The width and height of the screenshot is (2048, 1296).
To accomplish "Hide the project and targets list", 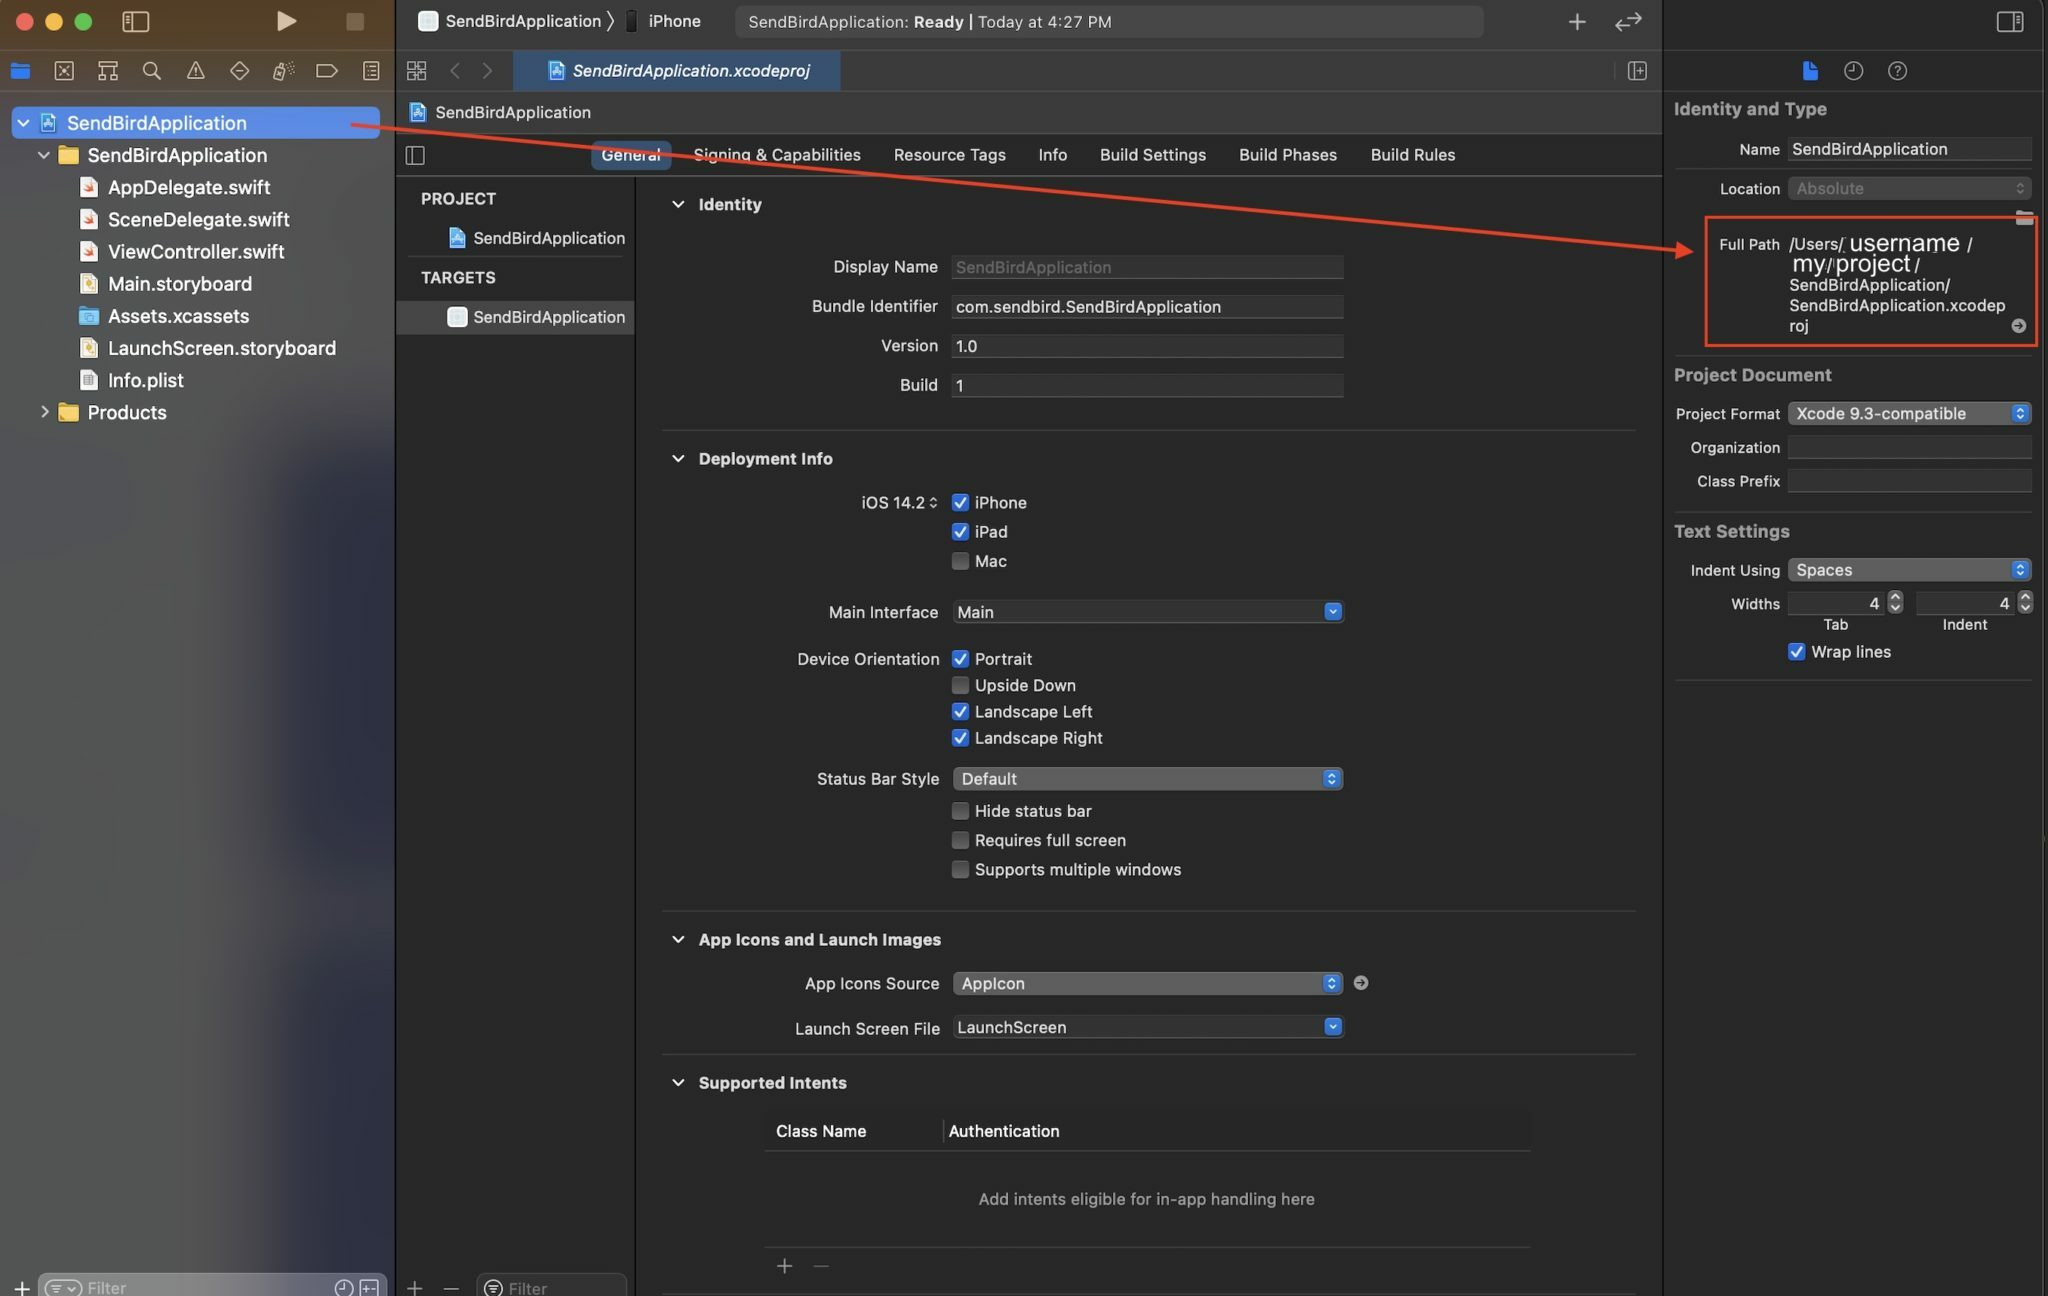I will pyautogui.click(x=415, y=155).
